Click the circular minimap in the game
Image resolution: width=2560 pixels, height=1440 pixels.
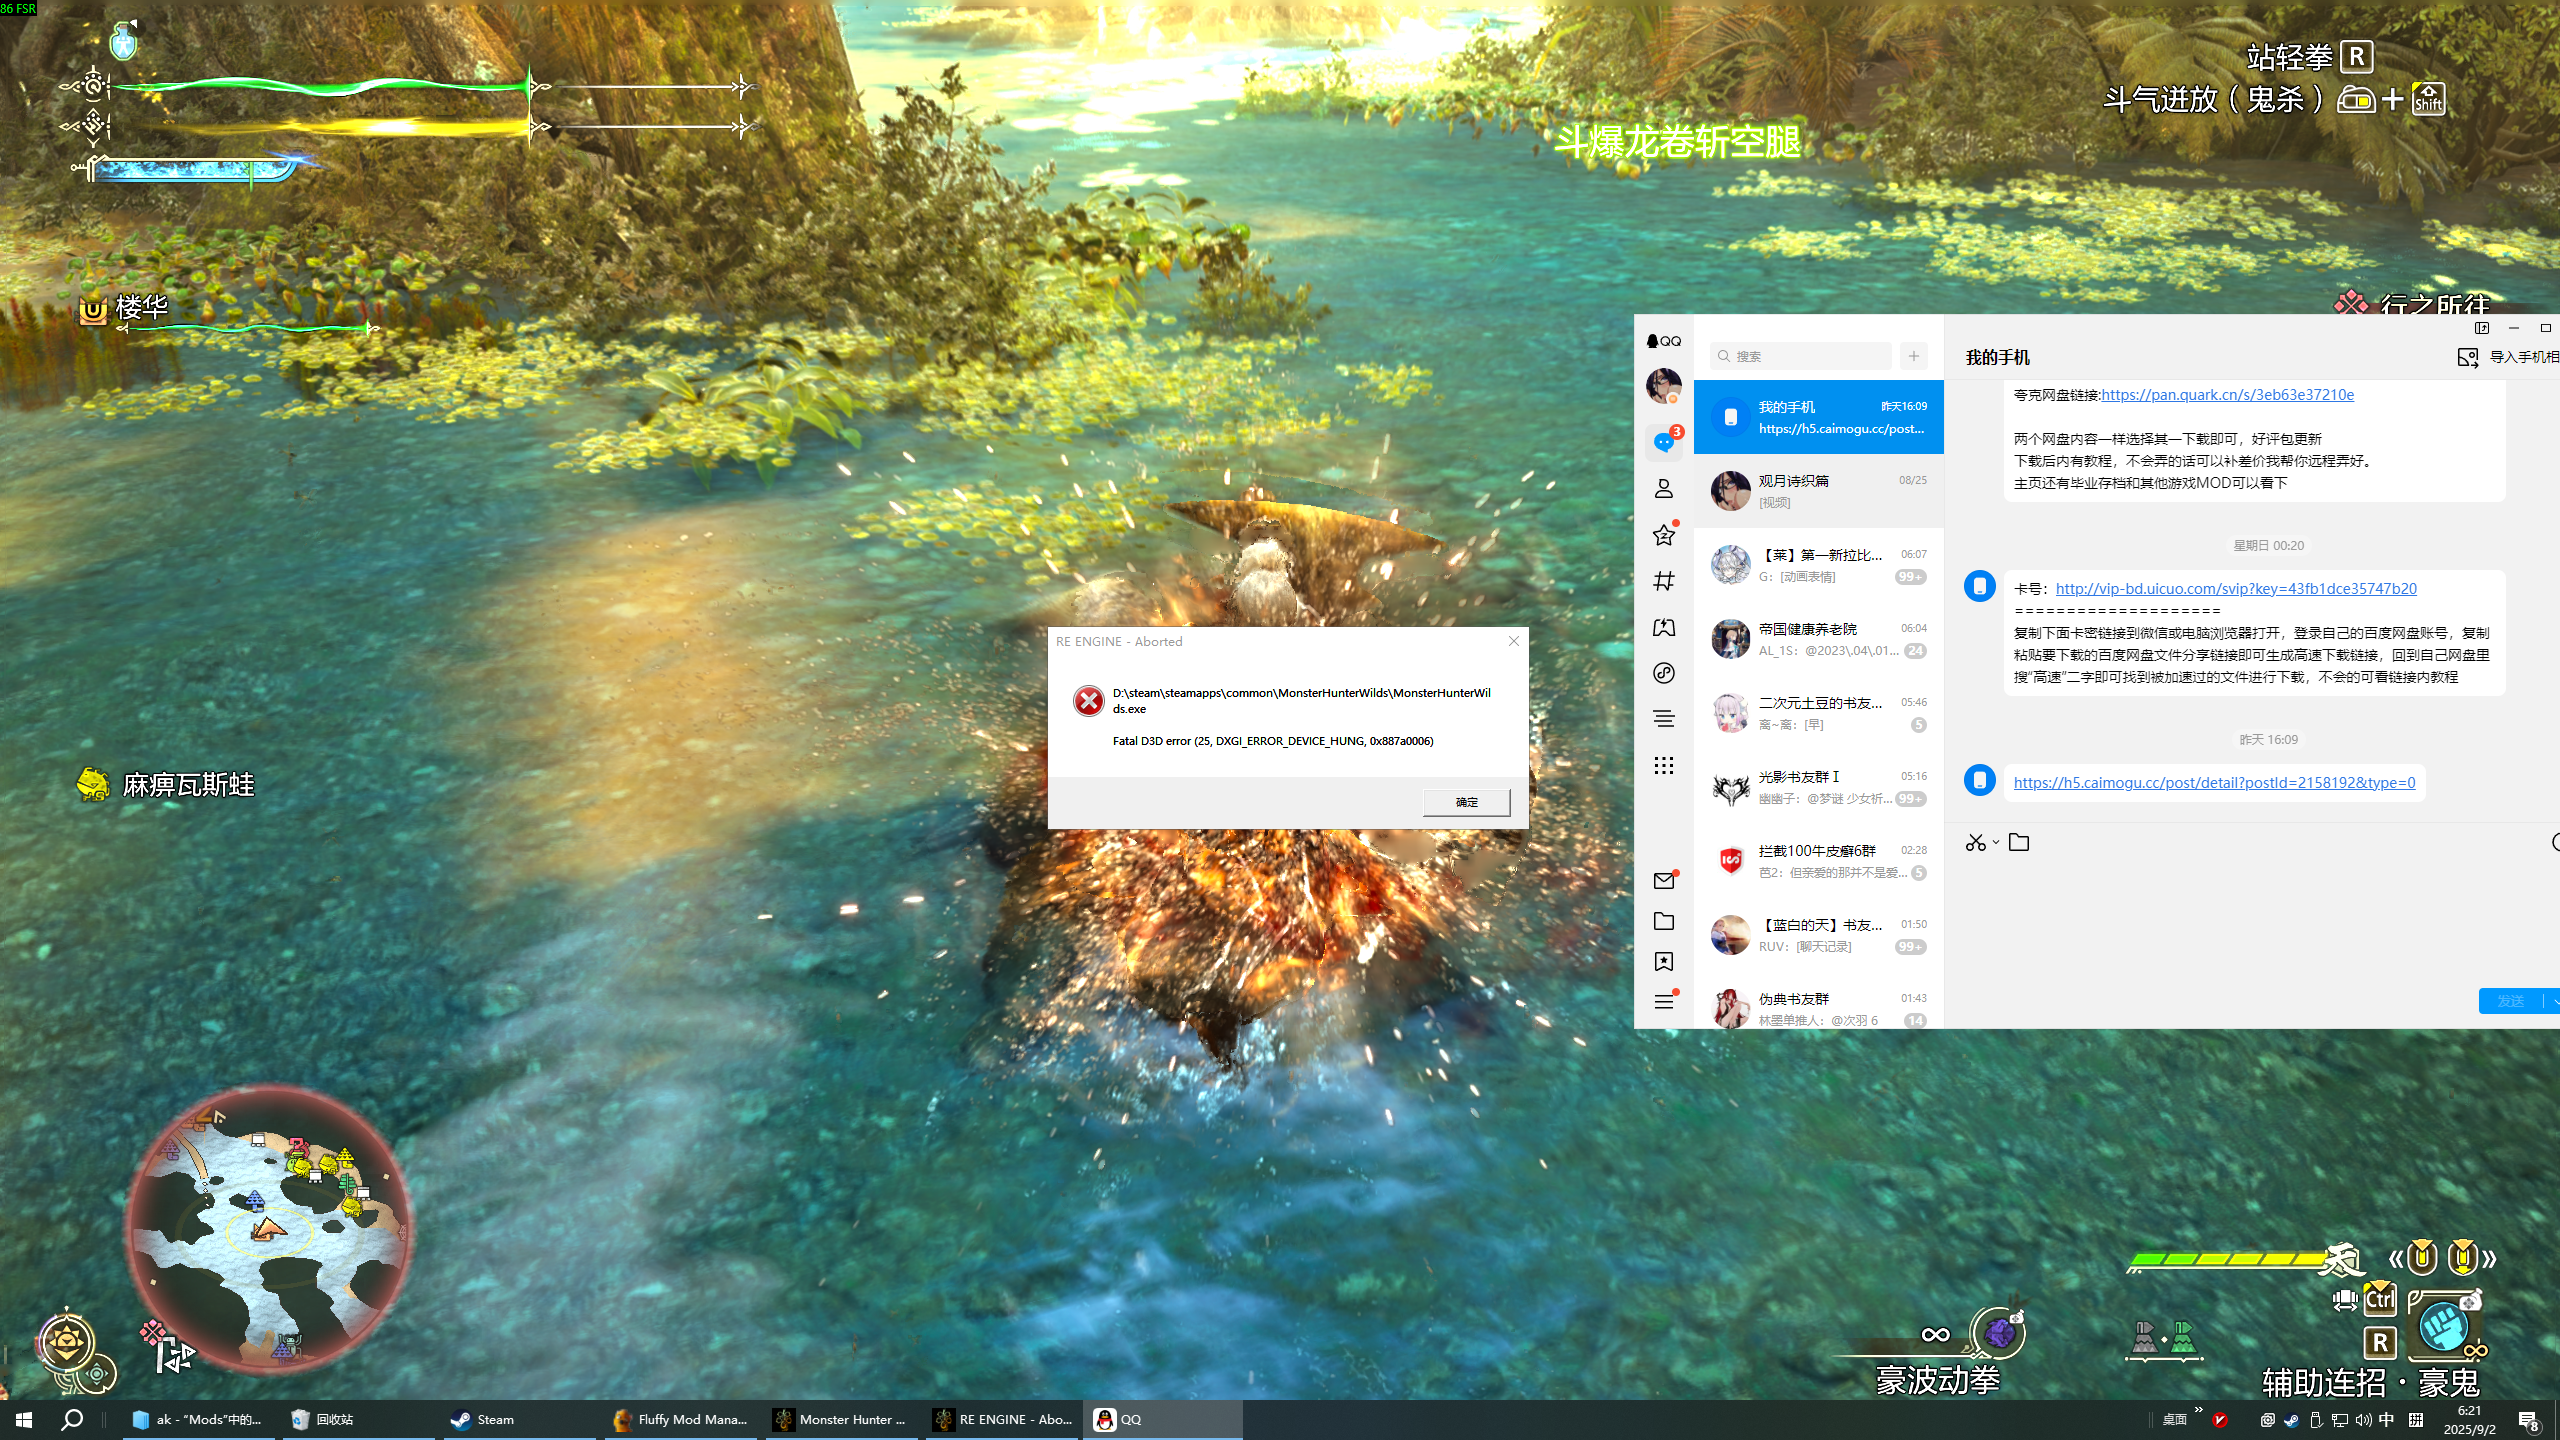(x=268, y=1229)
